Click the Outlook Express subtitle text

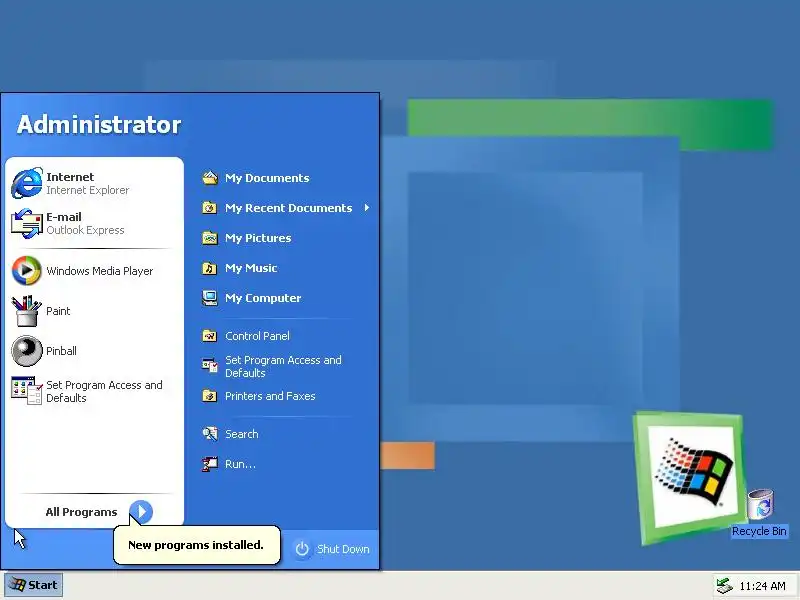(85, 230)
